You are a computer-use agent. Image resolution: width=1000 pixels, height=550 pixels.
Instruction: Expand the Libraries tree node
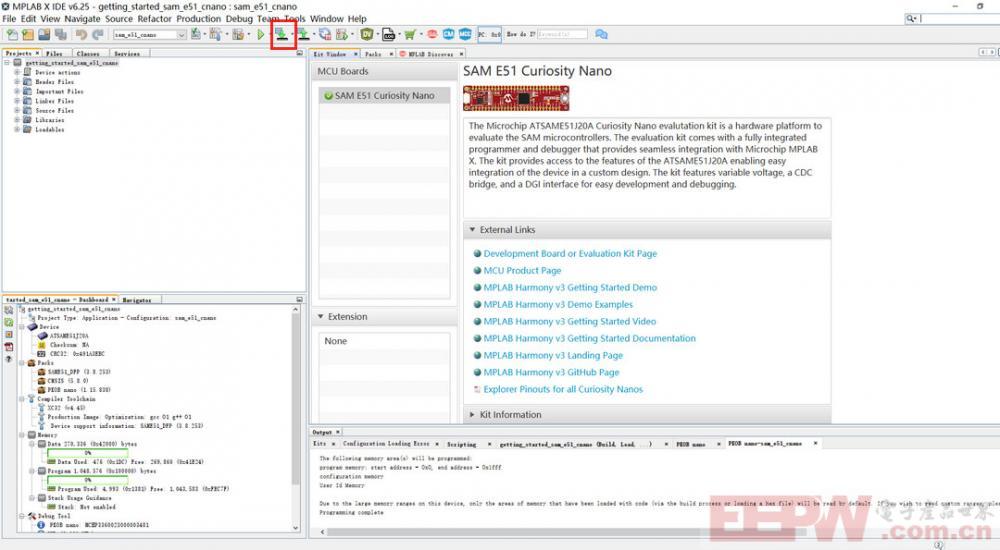tap(17, 120)
